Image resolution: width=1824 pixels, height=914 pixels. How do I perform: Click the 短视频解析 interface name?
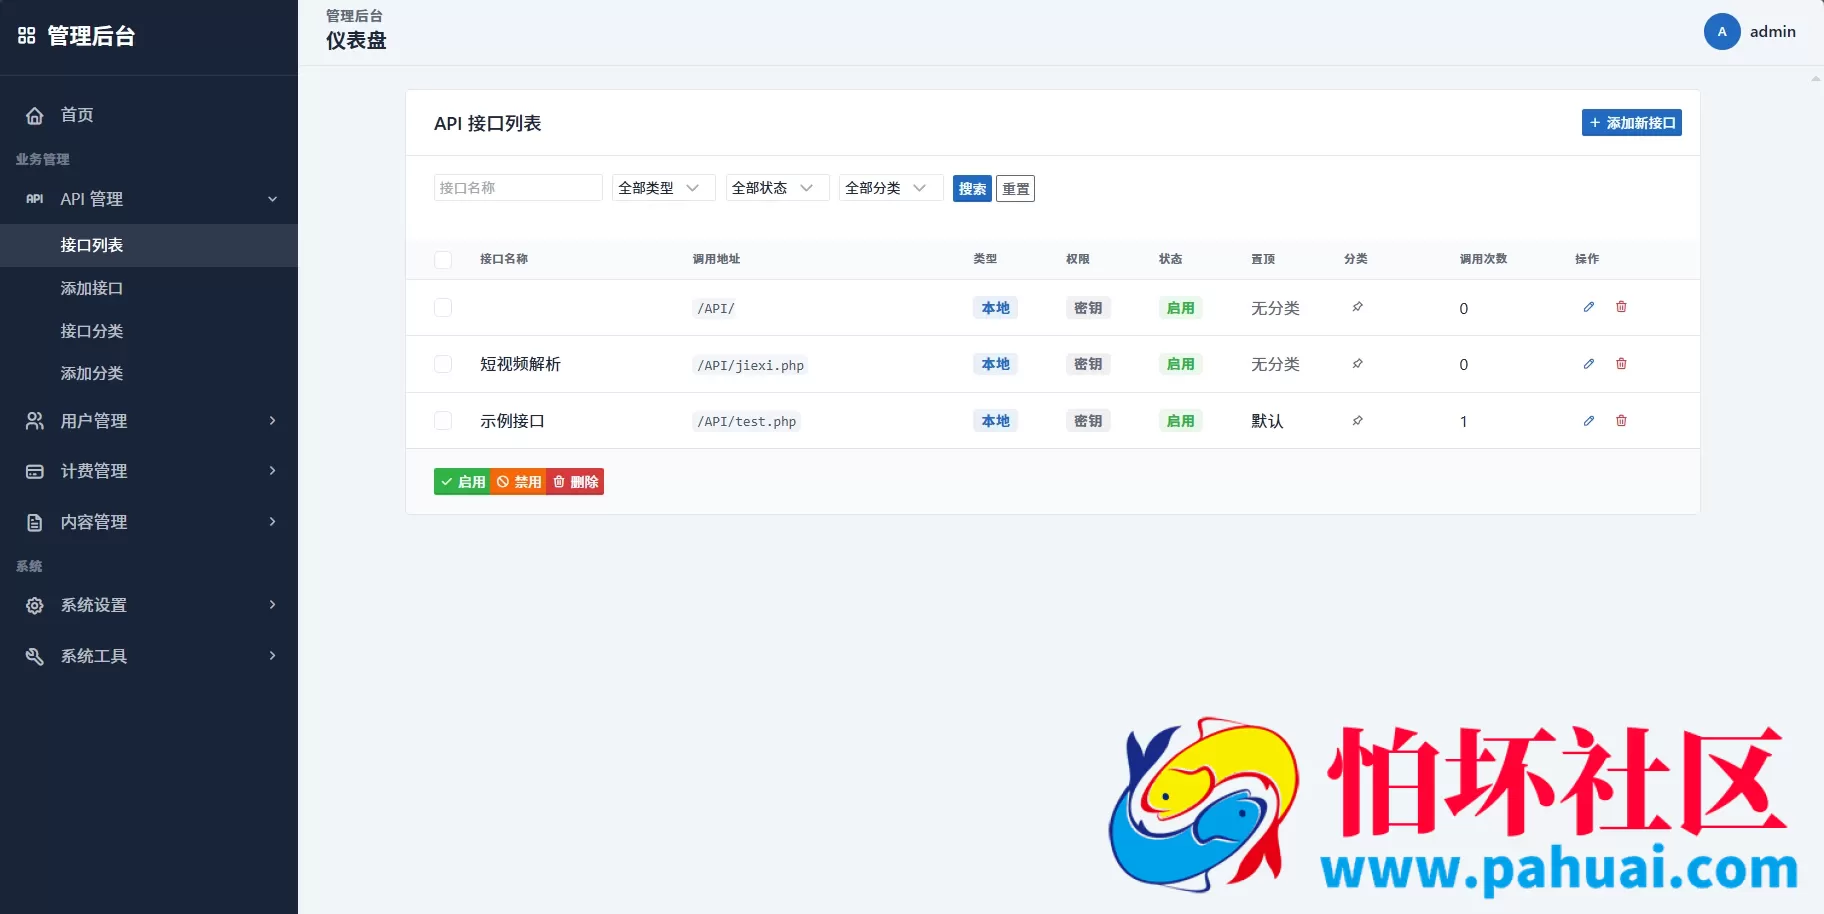point(520,364)
